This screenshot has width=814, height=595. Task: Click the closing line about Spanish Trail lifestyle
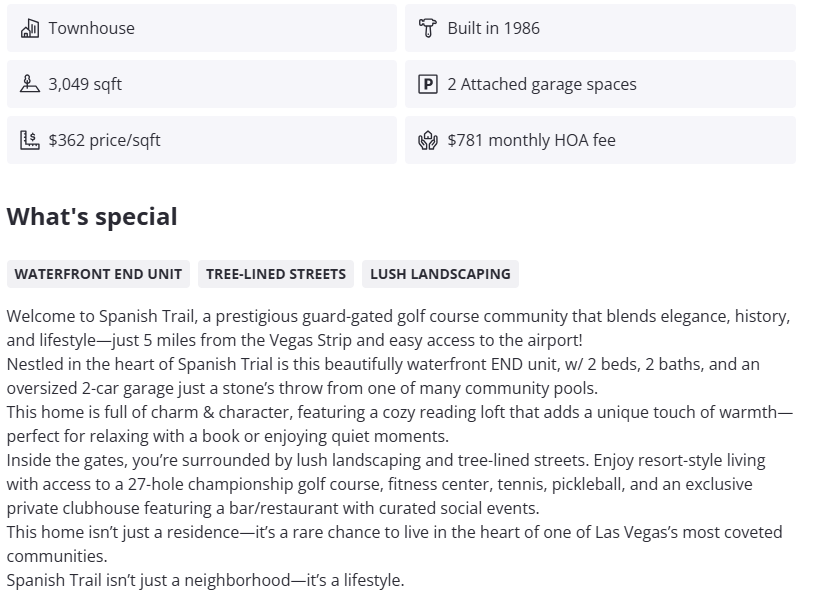[x=205, y=580]
